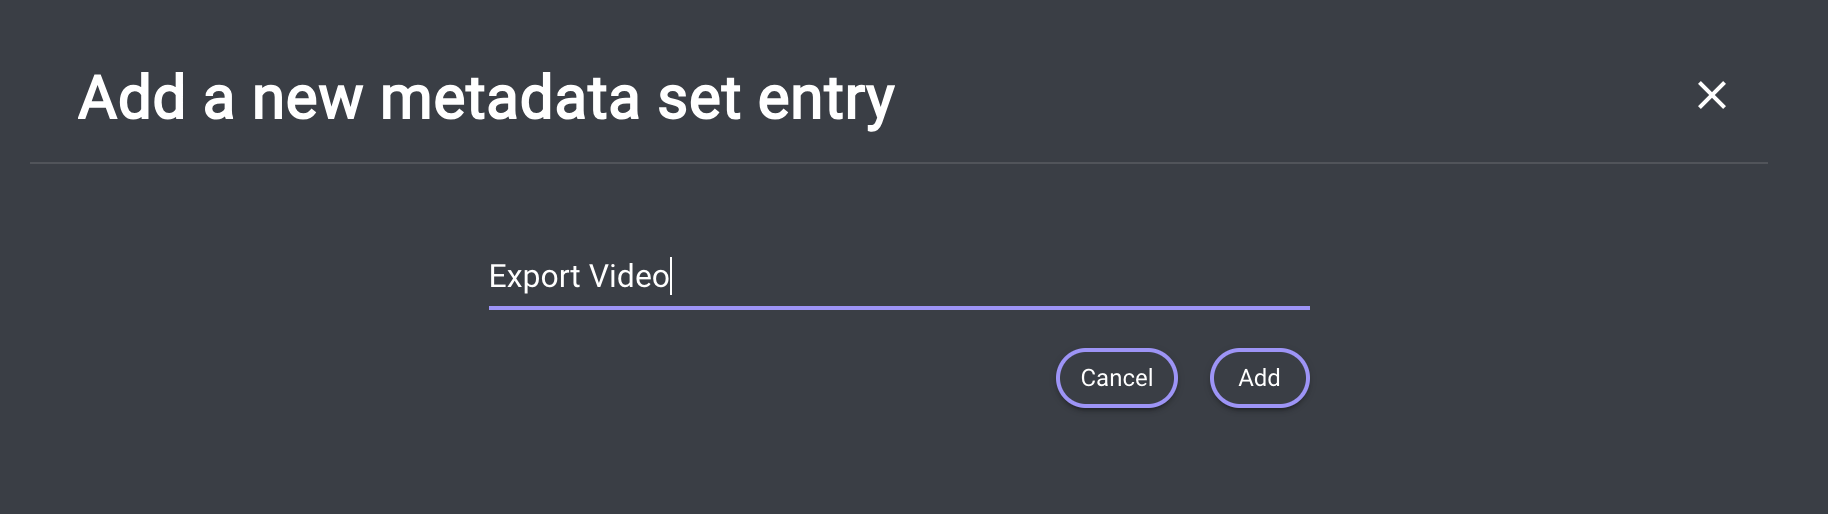Dismiss dialog using the X icon
Viewport: 1828px width, 514px height.
(x=1711, y=96)
